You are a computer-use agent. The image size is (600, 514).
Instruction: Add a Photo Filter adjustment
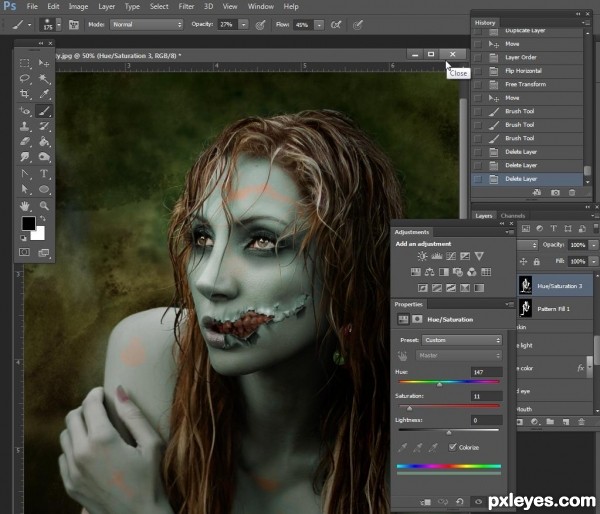[458, 272]
